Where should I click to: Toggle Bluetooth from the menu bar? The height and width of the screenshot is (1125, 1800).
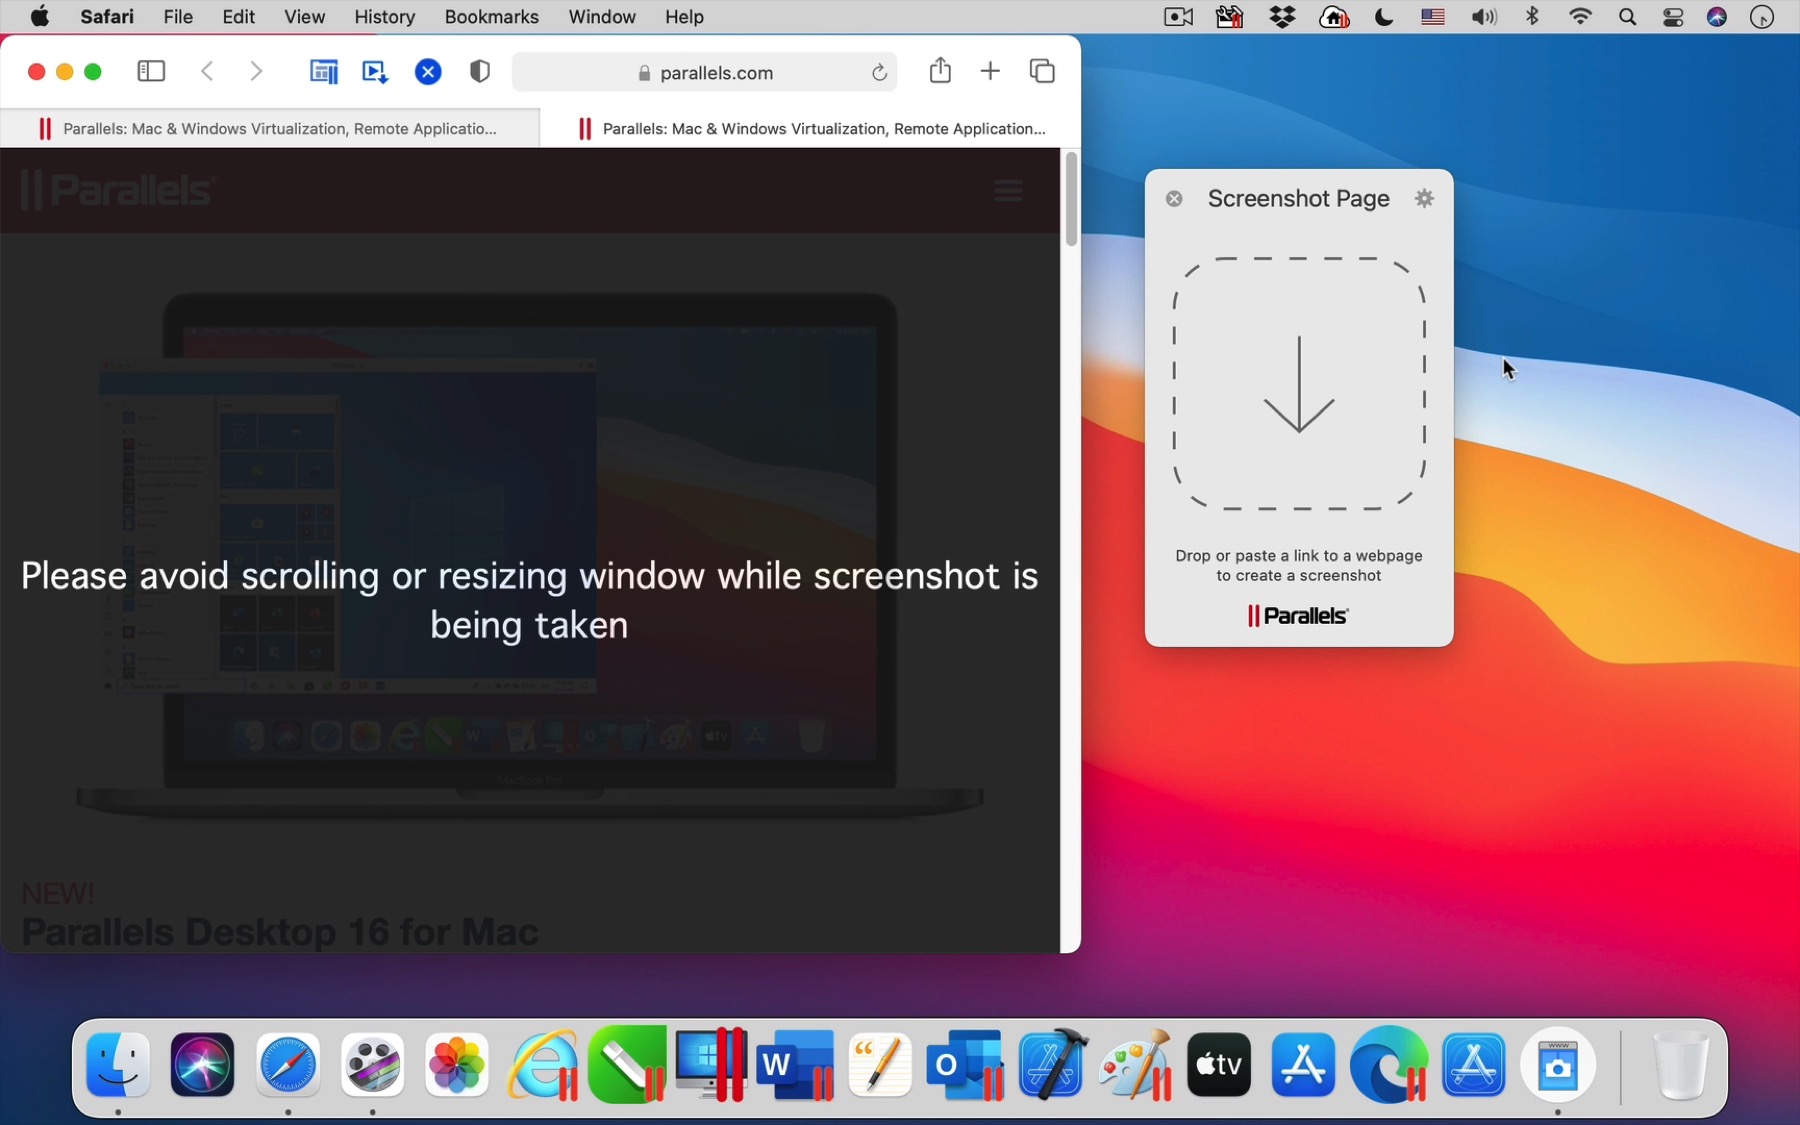[1533, 17]
